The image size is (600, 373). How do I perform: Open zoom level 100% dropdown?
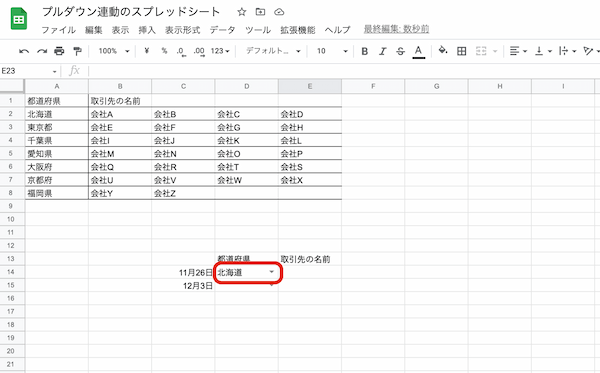pyautogui.click(x=114, y=51)
